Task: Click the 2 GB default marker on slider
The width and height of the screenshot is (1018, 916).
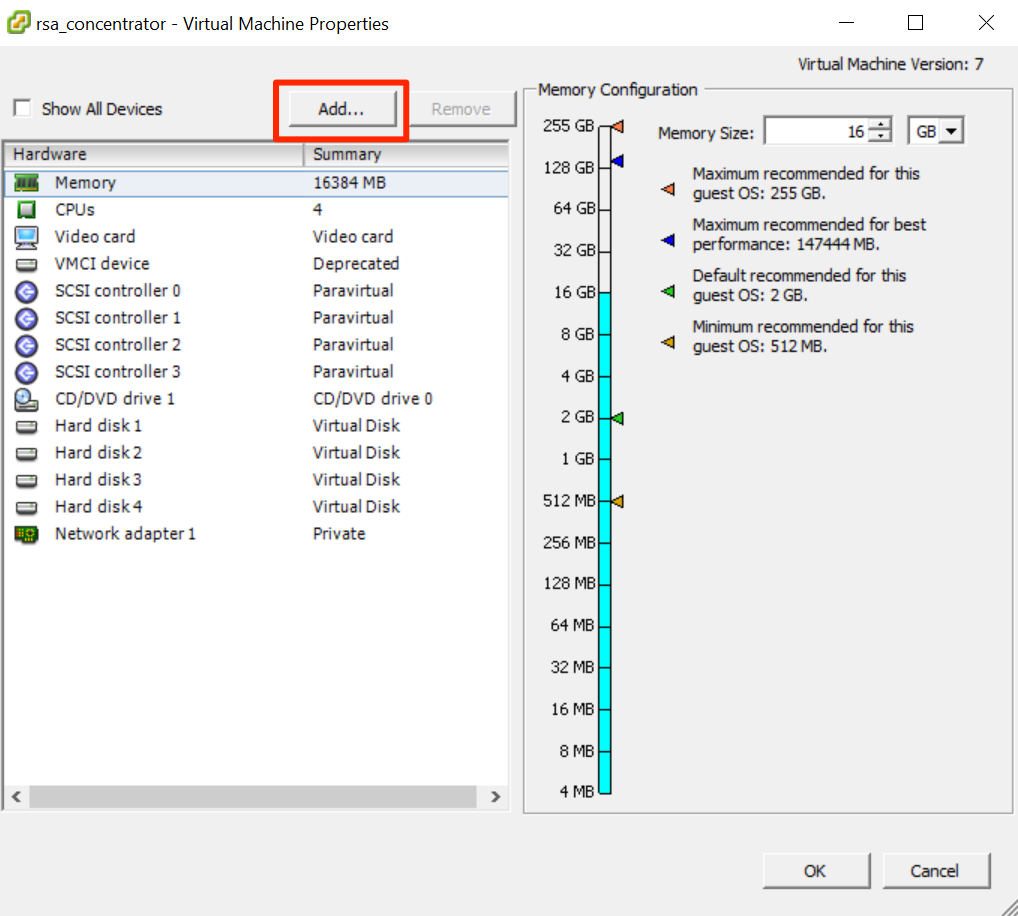Action: [618, 418]
